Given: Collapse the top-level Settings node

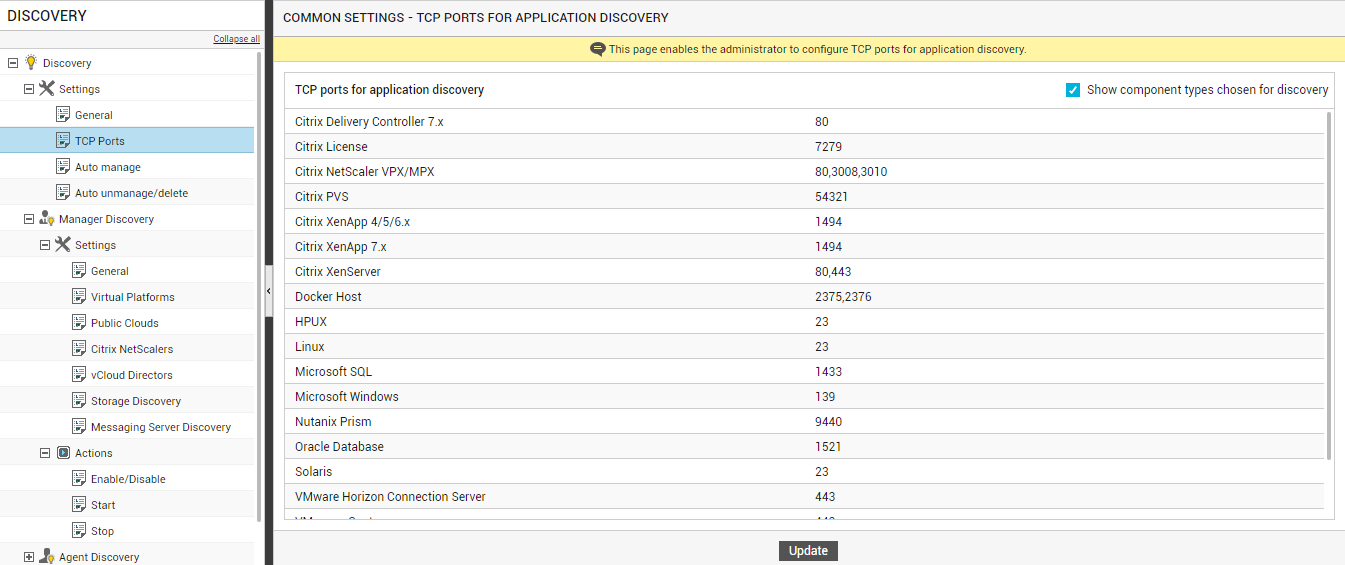Looking at the screenshot, I should (x=29, y=88).
